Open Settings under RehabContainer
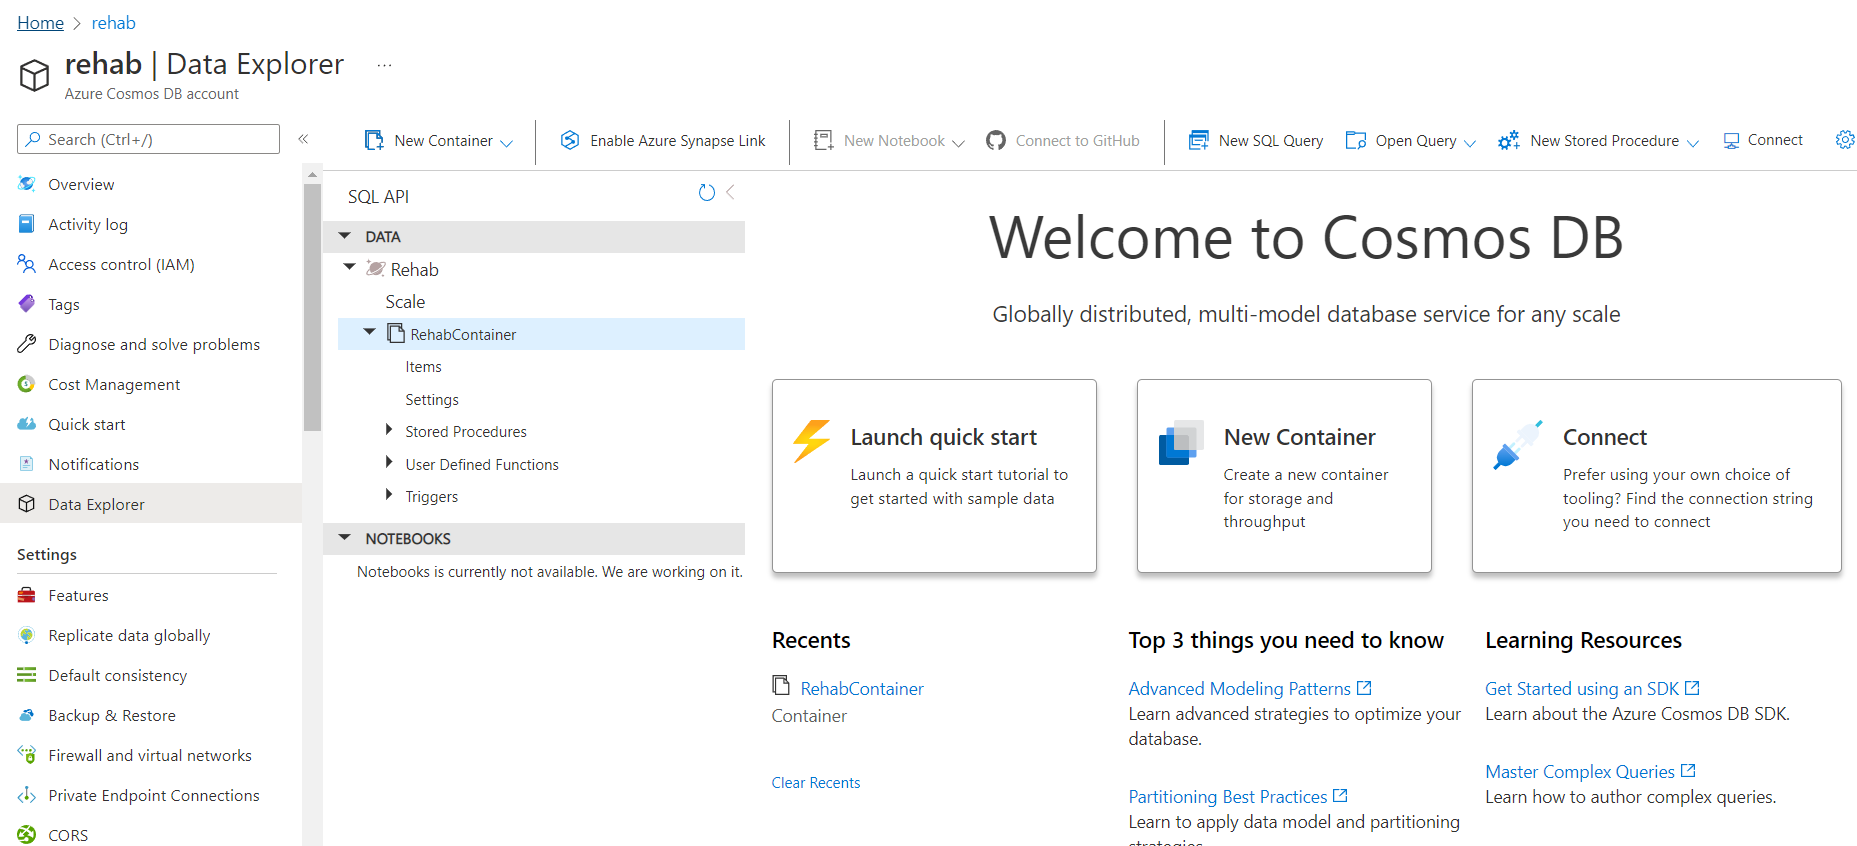Viewport: 1857px width, 846px height. tap(432, 399)
